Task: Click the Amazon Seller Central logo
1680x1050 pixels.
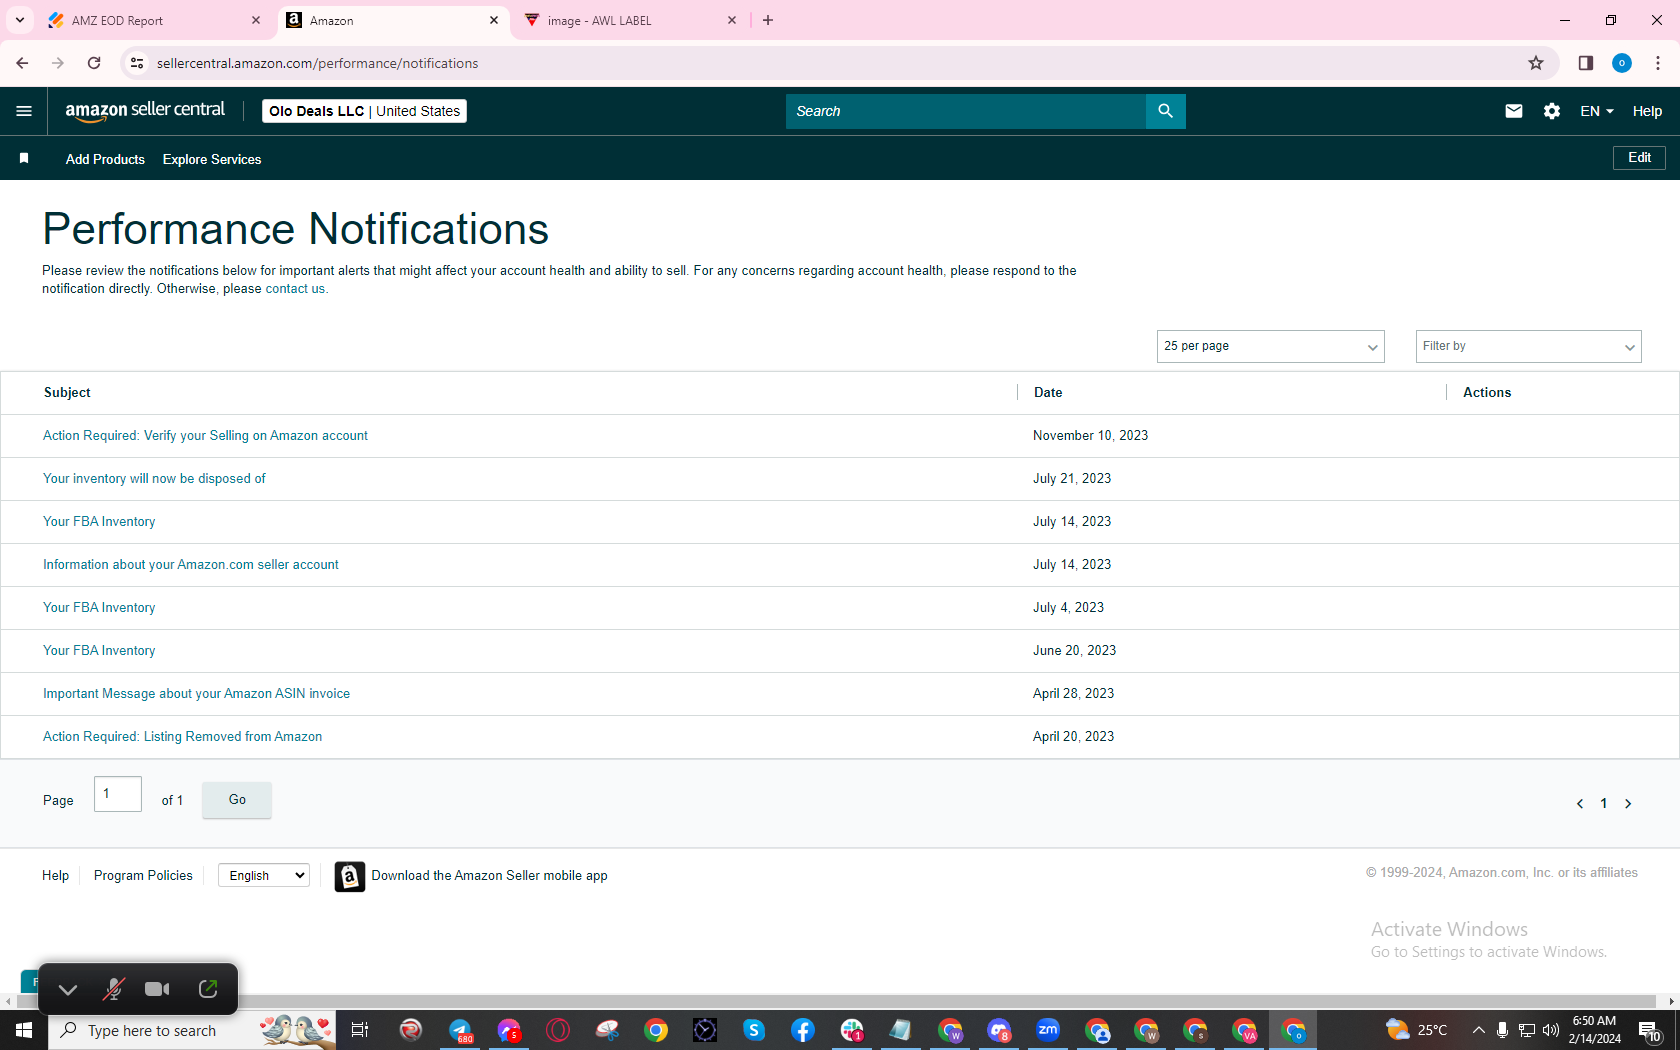Action: coord(145,111)
